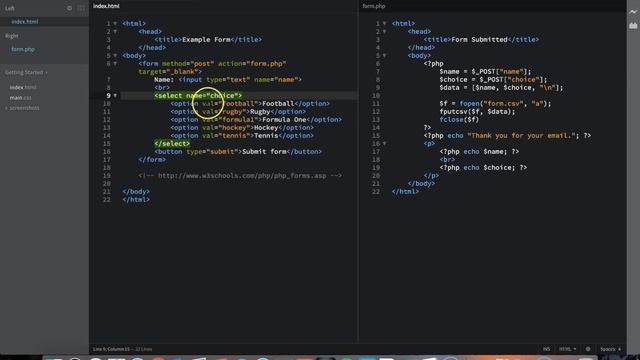
Task: Click target="_blank" attribute in index.html
Action: click(168, 71)
